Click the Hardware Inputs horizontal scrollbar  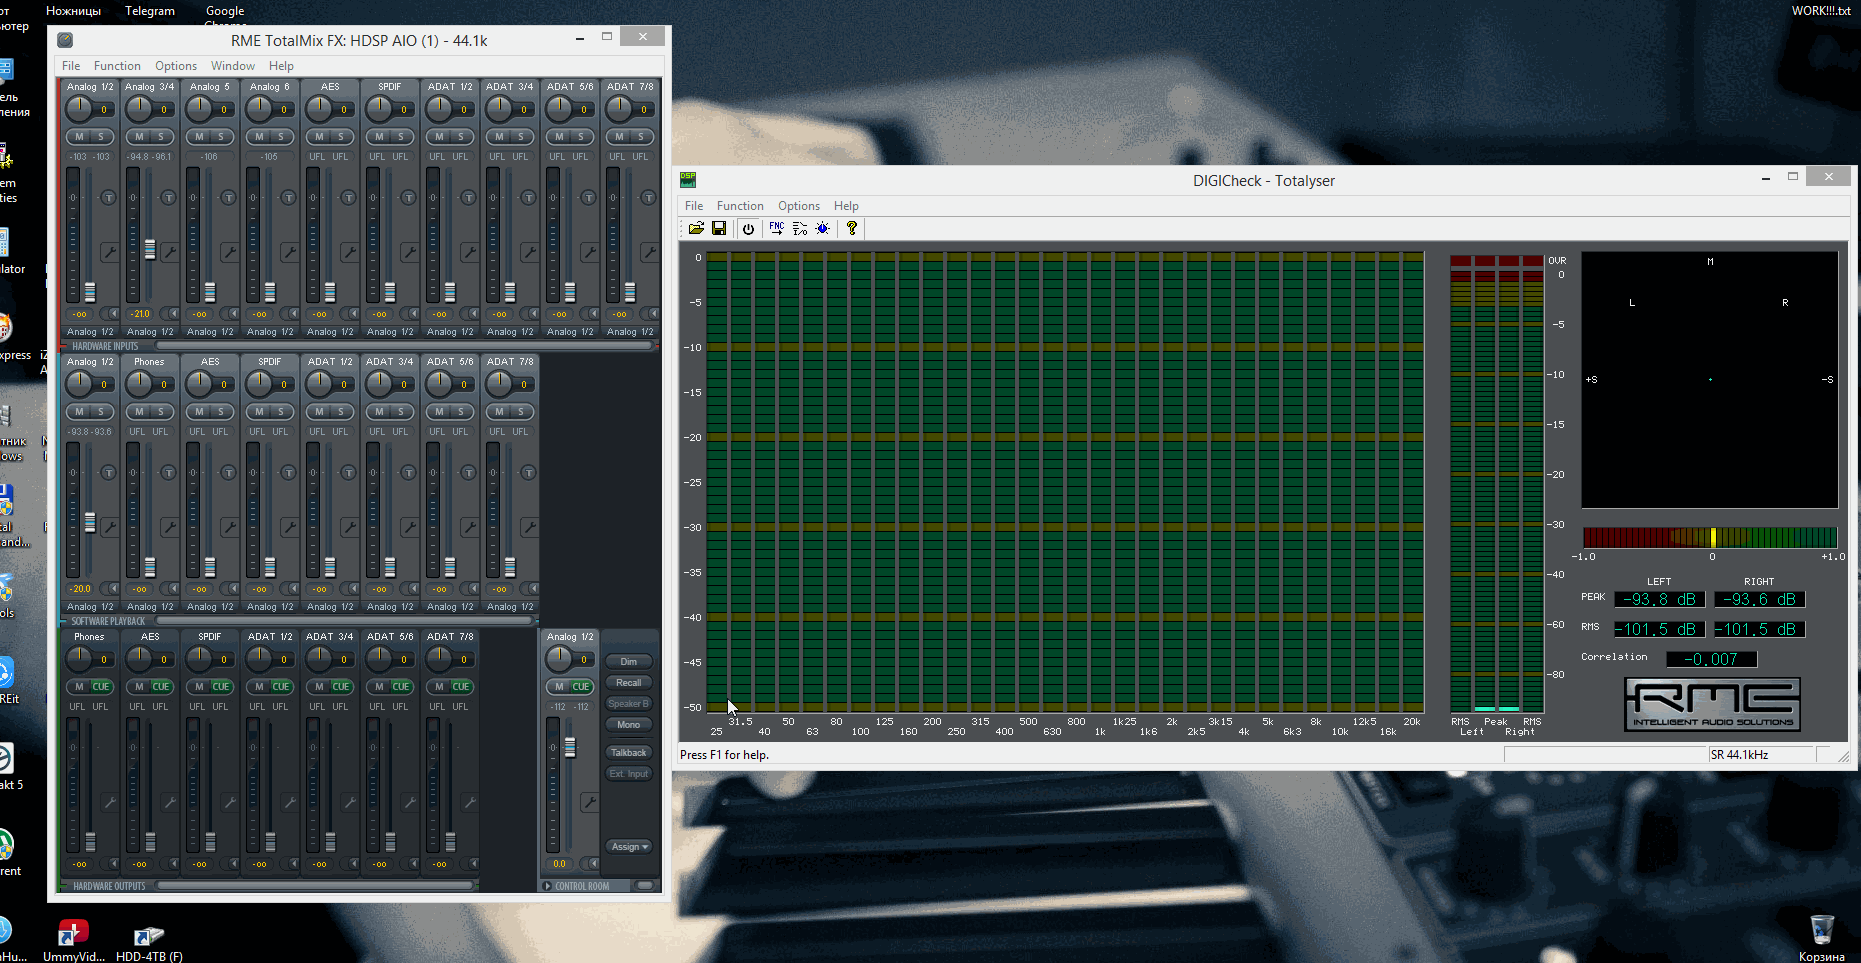click(x=403, y=346)
